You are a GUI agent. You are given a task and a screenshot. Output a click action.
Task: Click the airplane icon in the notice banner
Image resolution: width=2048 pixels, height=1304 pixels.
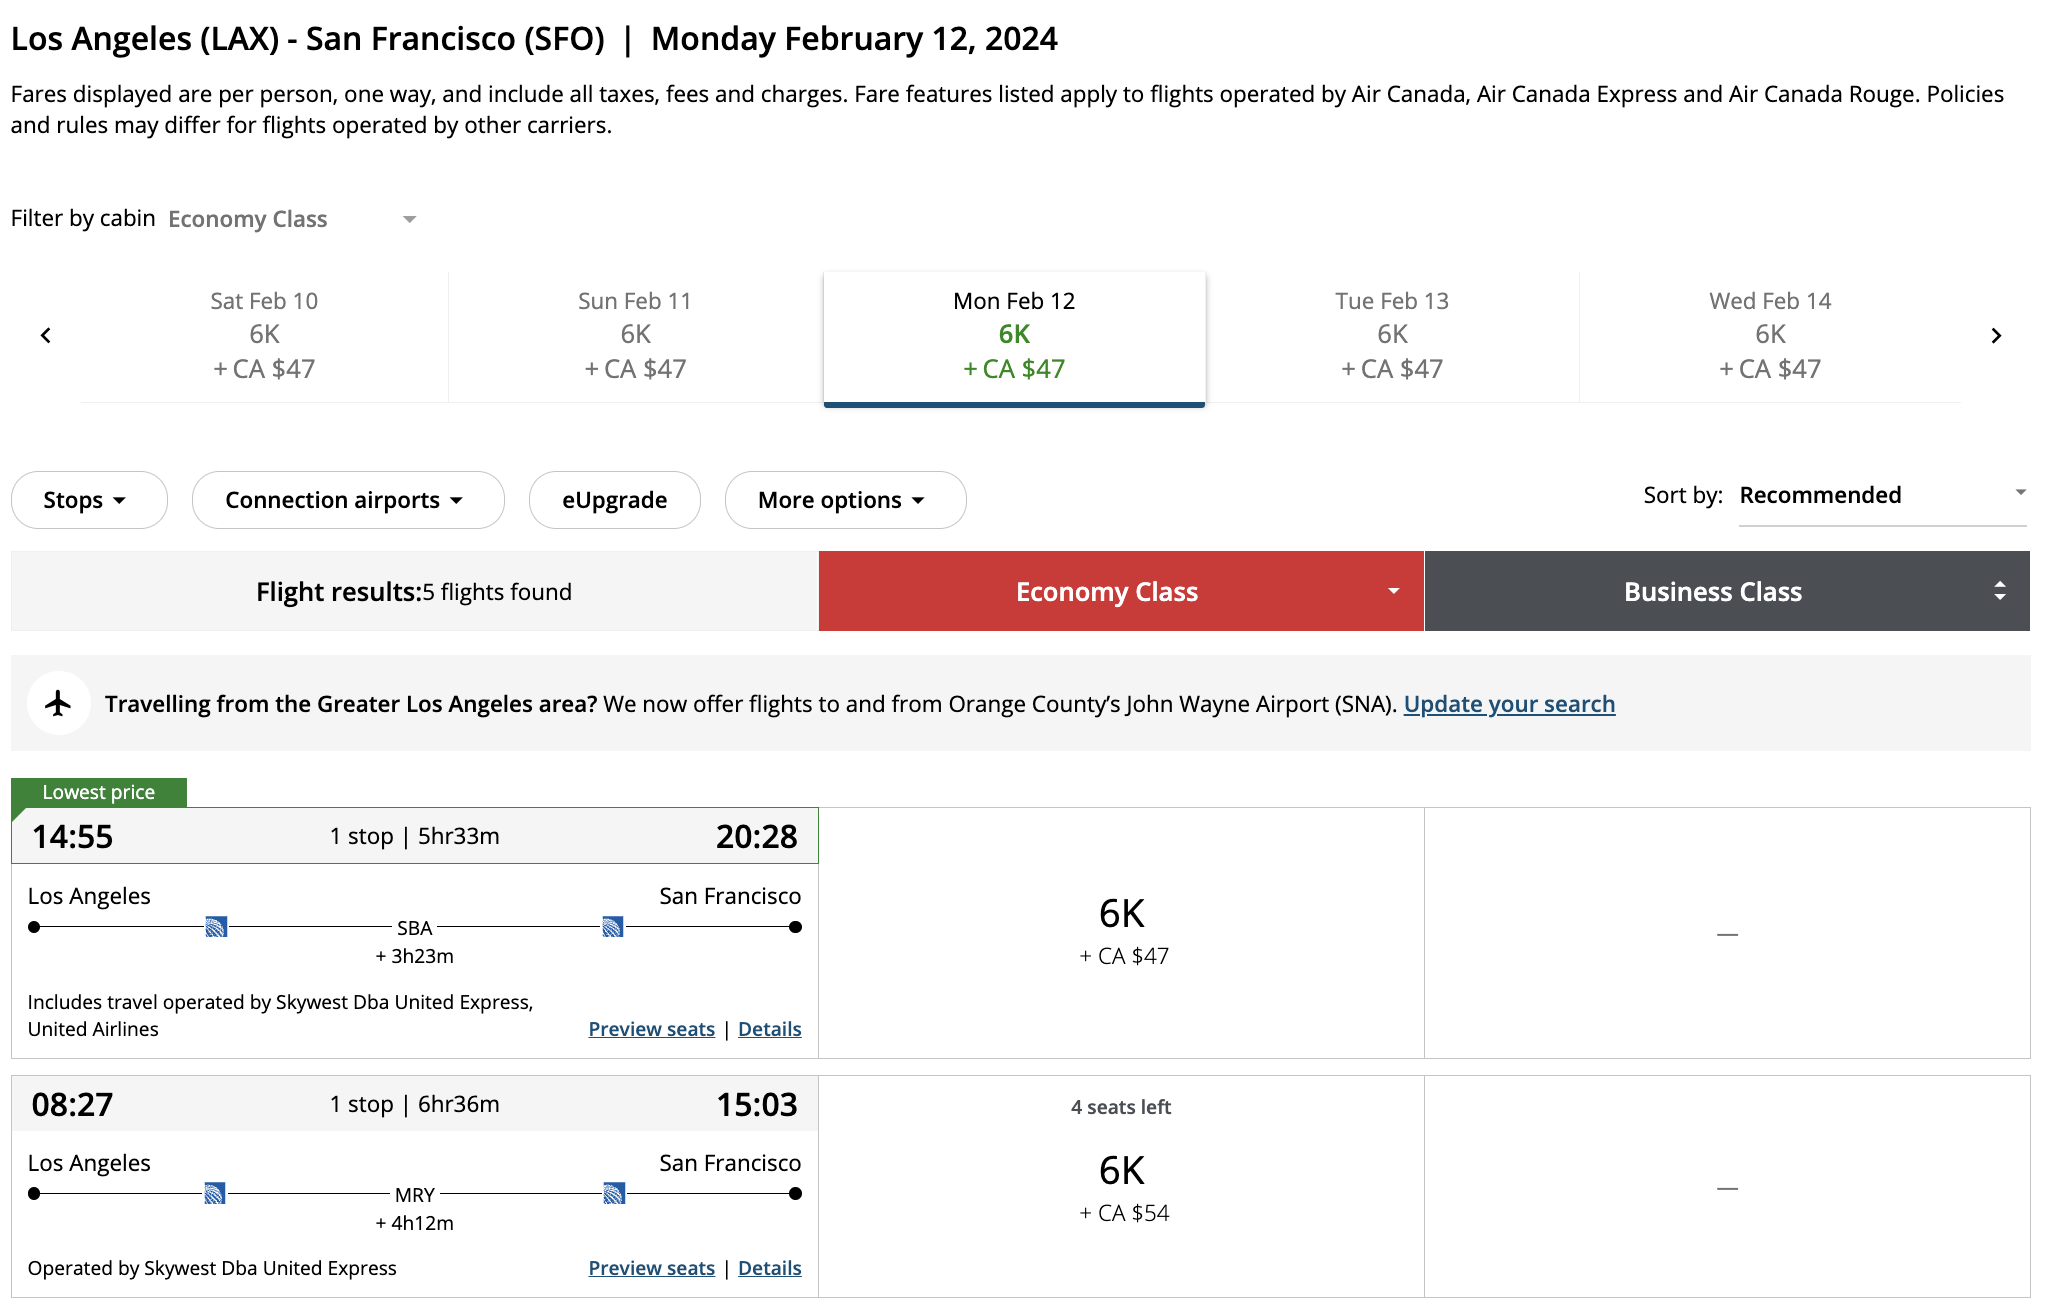59,703
